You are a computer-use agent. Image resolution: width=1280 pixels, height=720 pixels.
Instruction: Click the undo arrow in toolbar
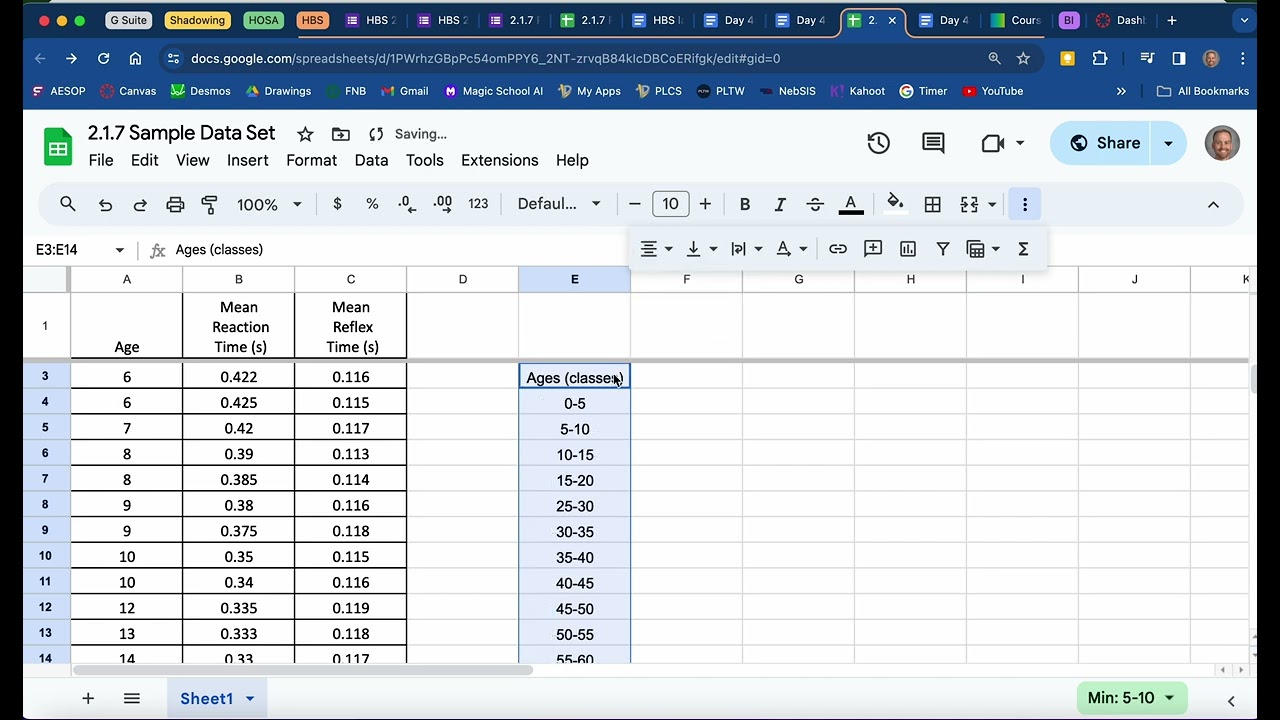tap(105, 204)
